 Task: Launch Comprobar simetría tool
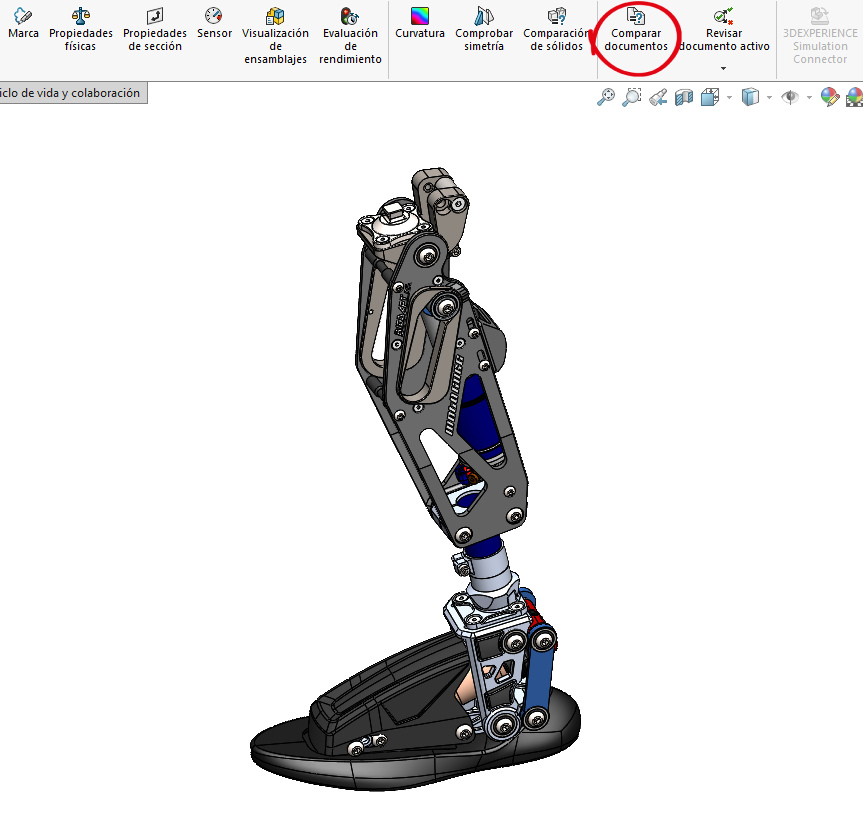(484, 30)
